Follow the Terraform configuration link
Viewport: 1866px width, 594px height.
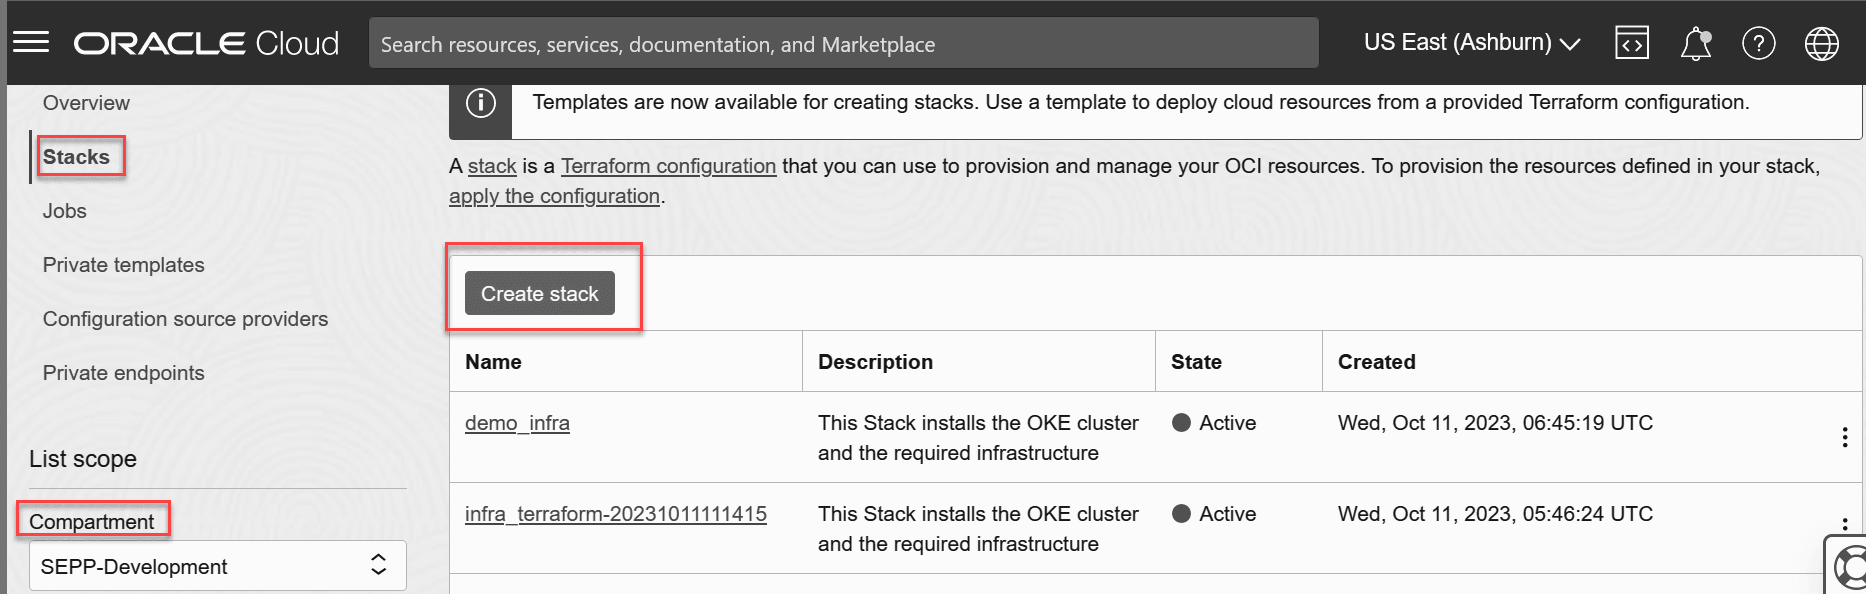[668, 166]
